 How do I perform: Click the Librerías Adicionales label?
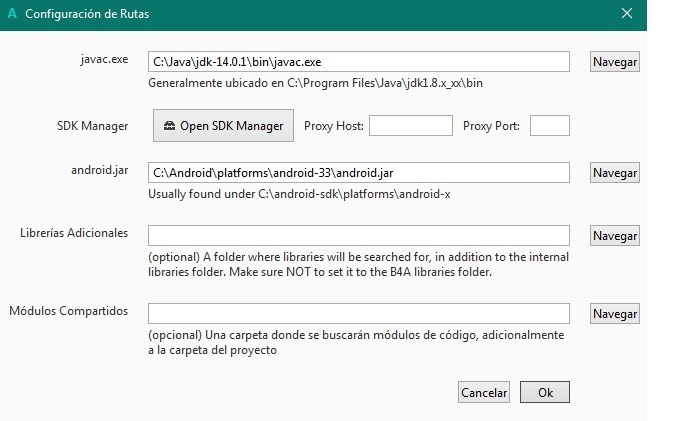coord(74,233)
